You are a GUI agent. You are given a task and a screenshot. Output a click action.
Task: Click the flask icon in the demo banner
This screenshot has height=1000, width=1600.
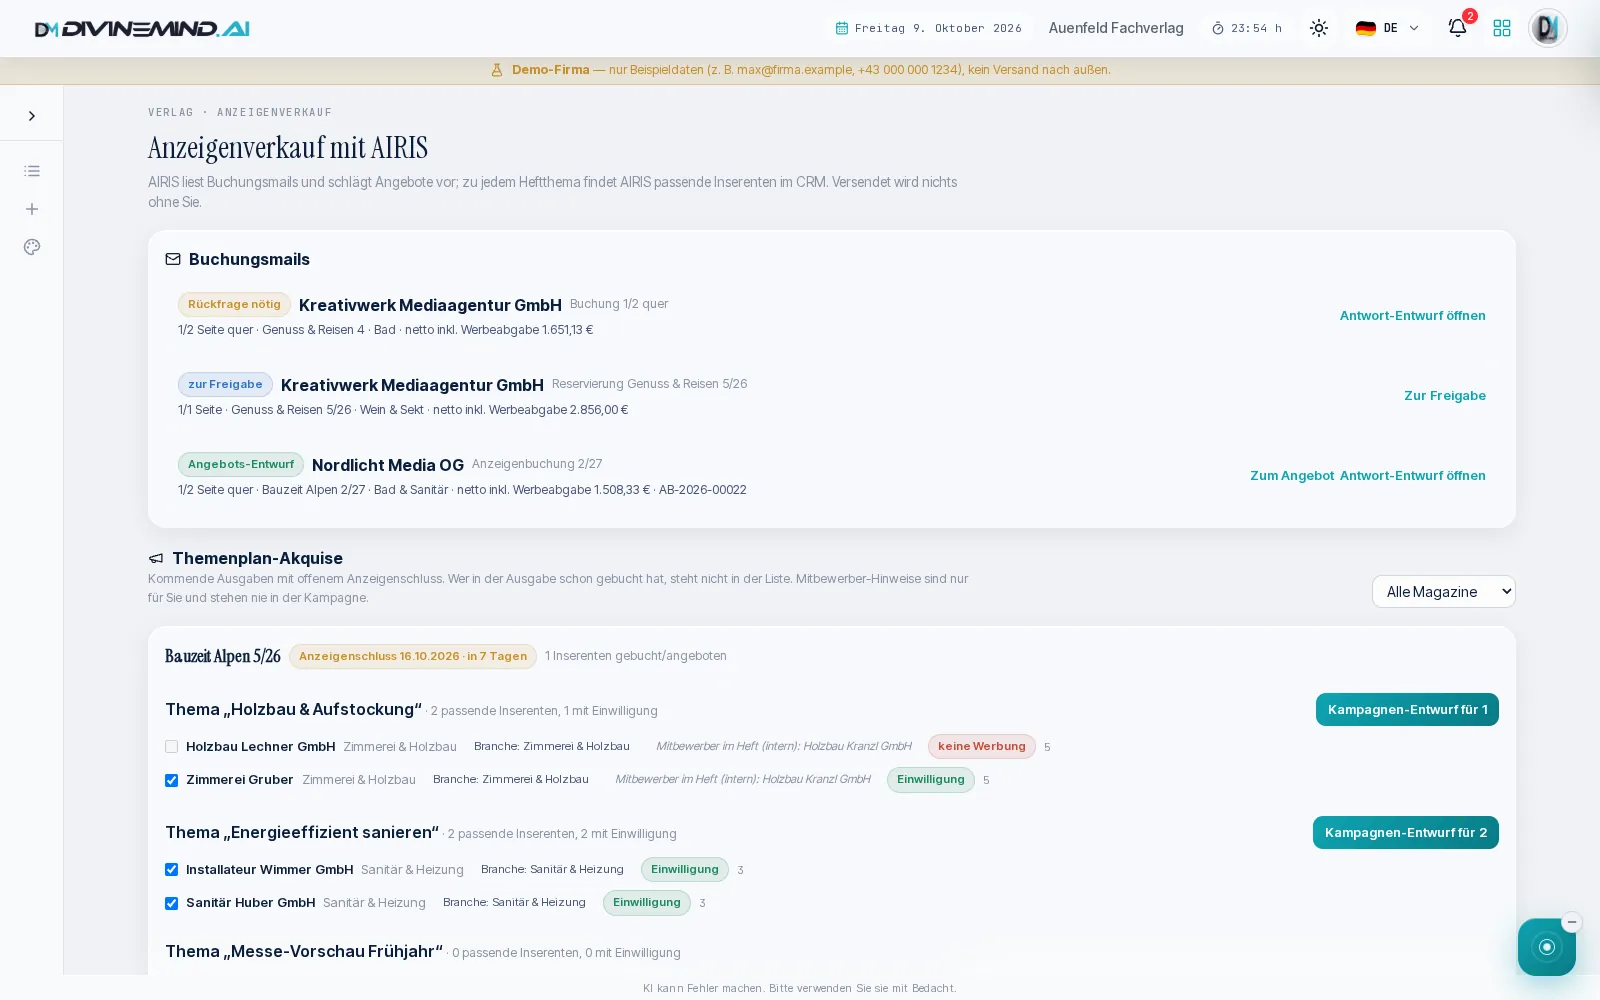[x=497, y=70]
